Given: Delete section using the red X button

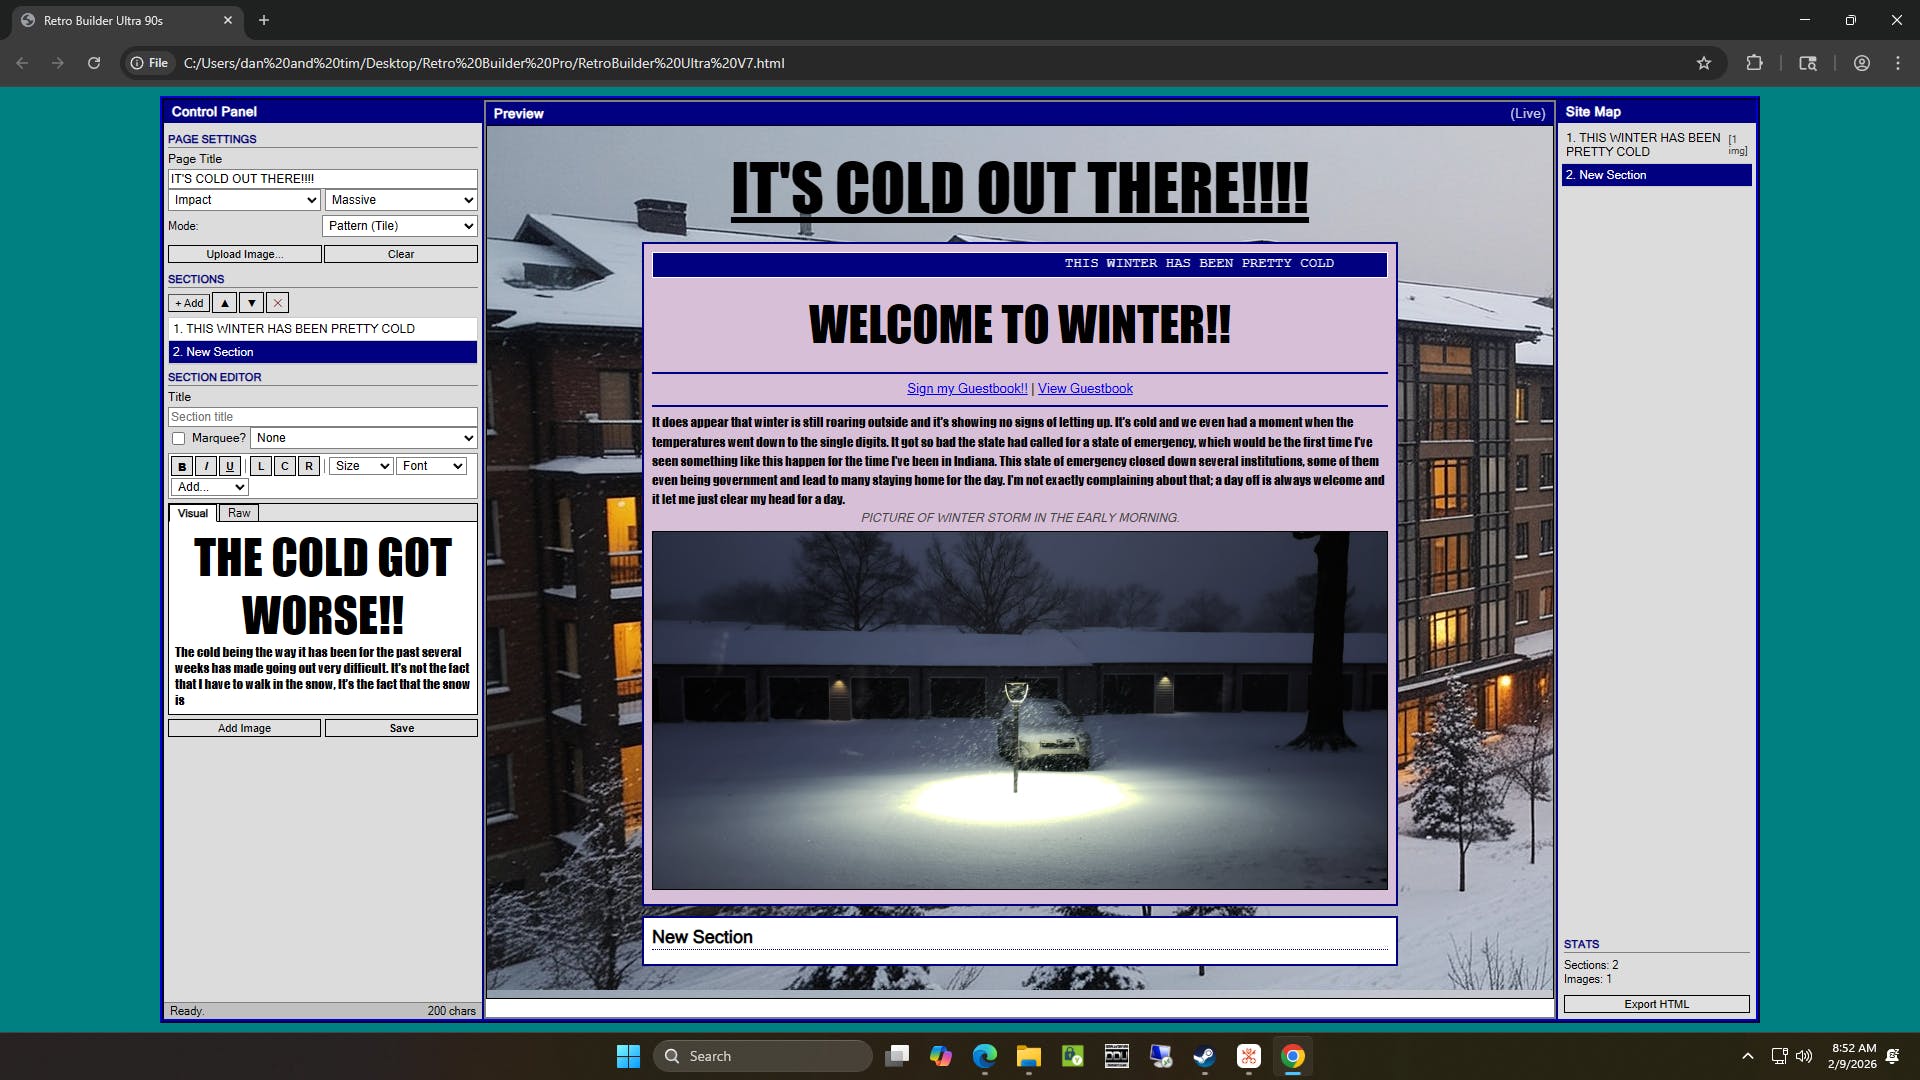Looking at the screenshot, I should [x=278, y=303].
